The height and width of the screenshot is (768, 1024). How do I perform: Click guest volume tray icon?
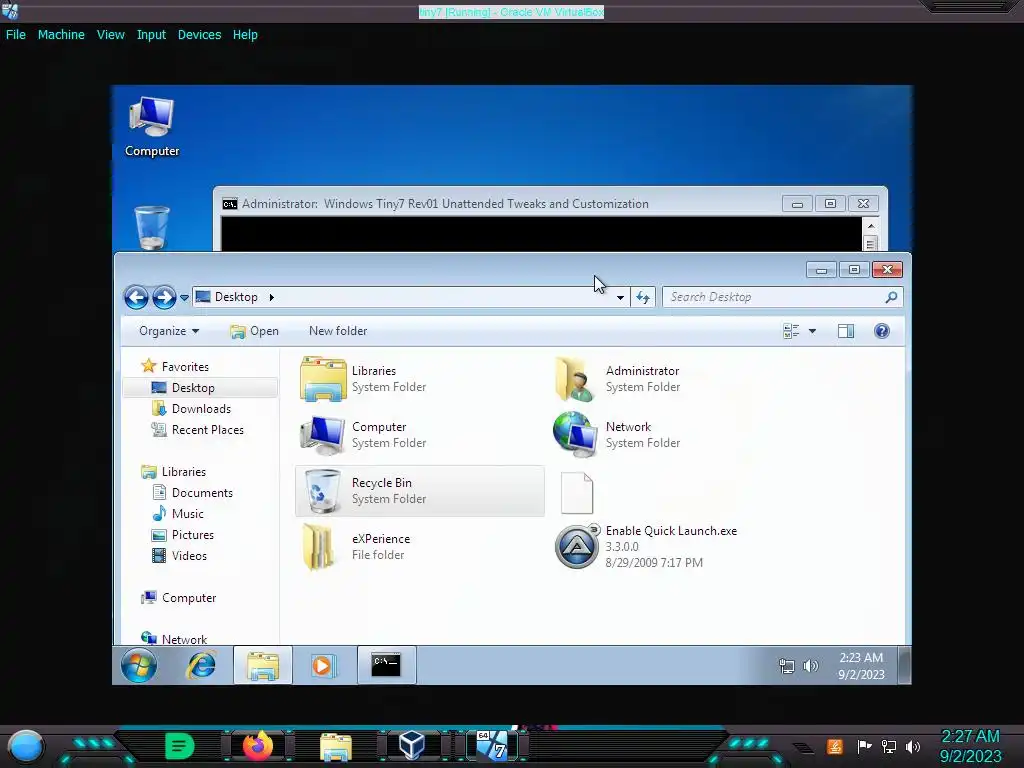(x=810, y=666)
